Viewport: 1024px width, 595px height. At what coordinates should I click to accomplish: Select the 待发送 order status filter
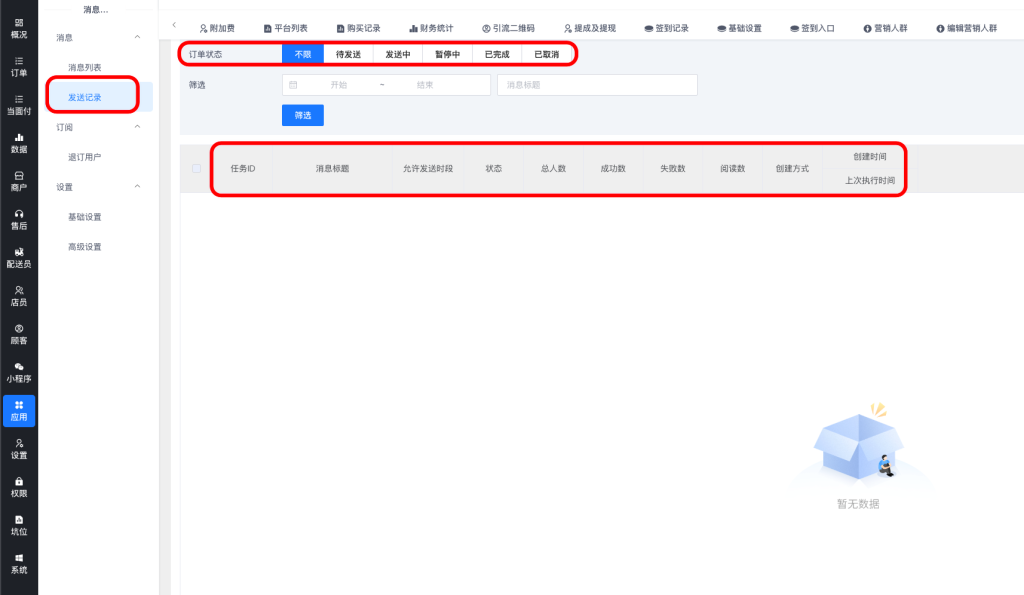pos(348,54)
